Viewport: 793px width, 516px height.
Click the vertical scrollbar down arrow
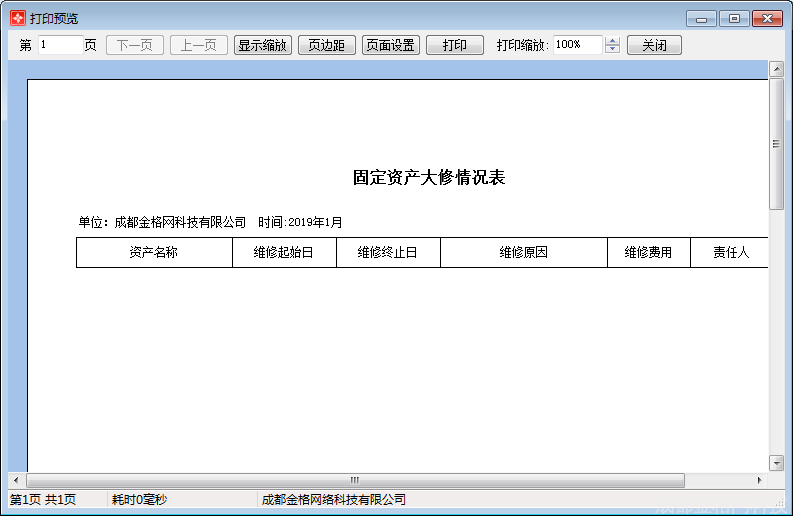tap(776, 463)
